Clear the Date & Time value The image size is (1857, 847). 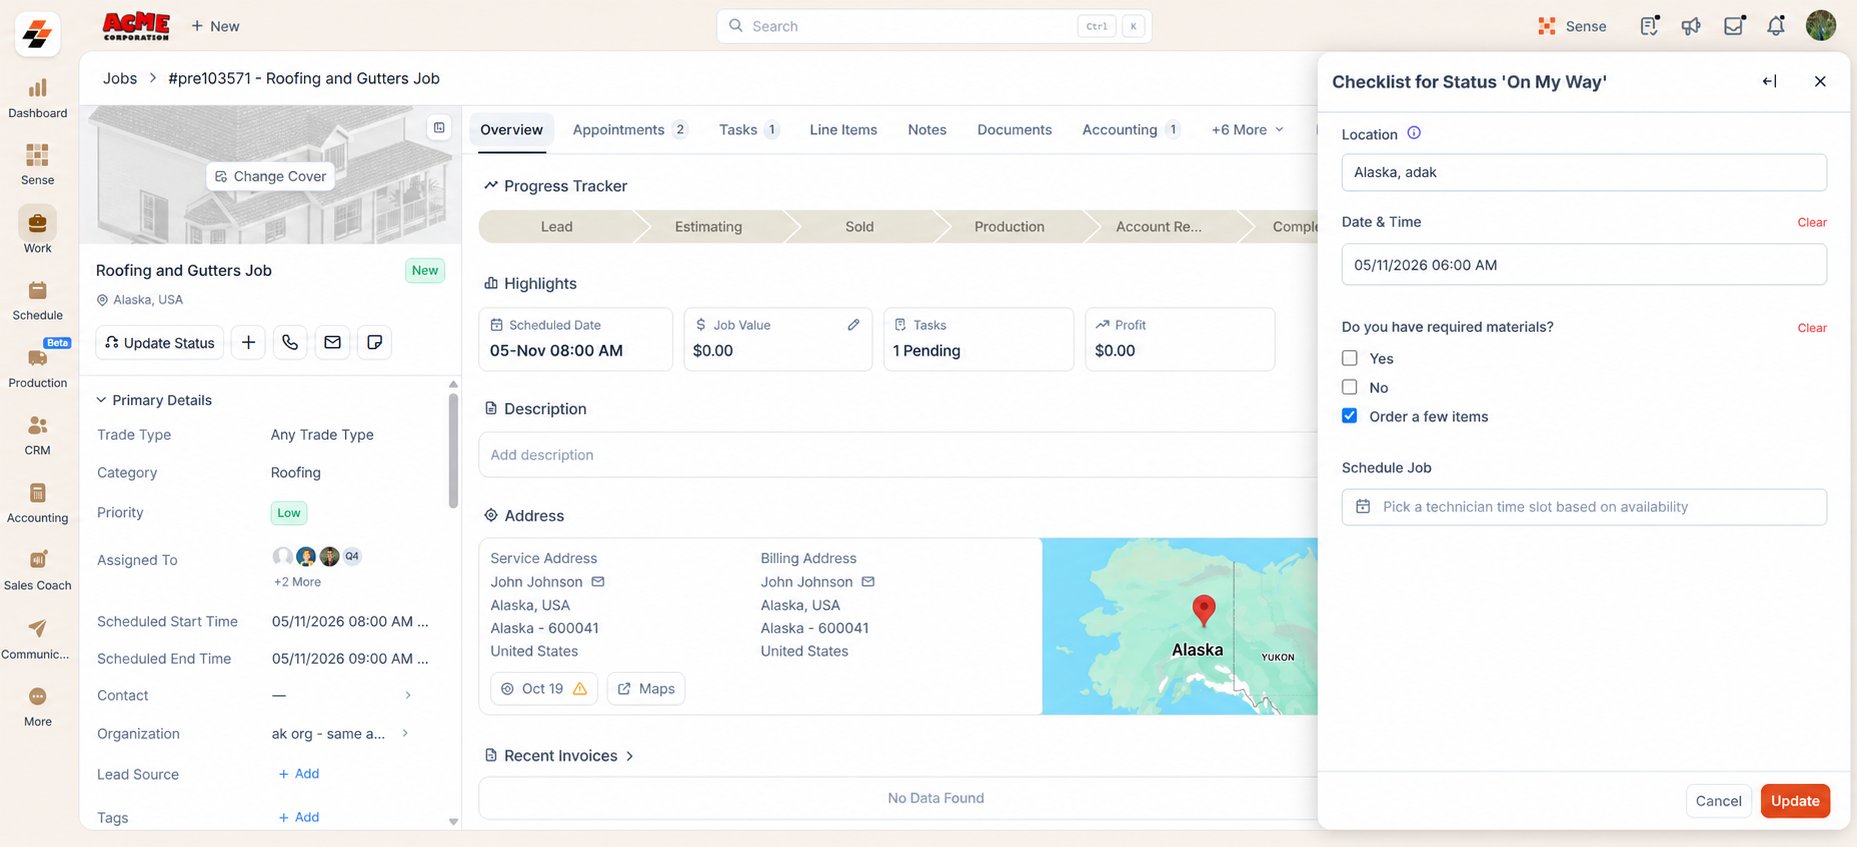click(x=1812, y=222)
